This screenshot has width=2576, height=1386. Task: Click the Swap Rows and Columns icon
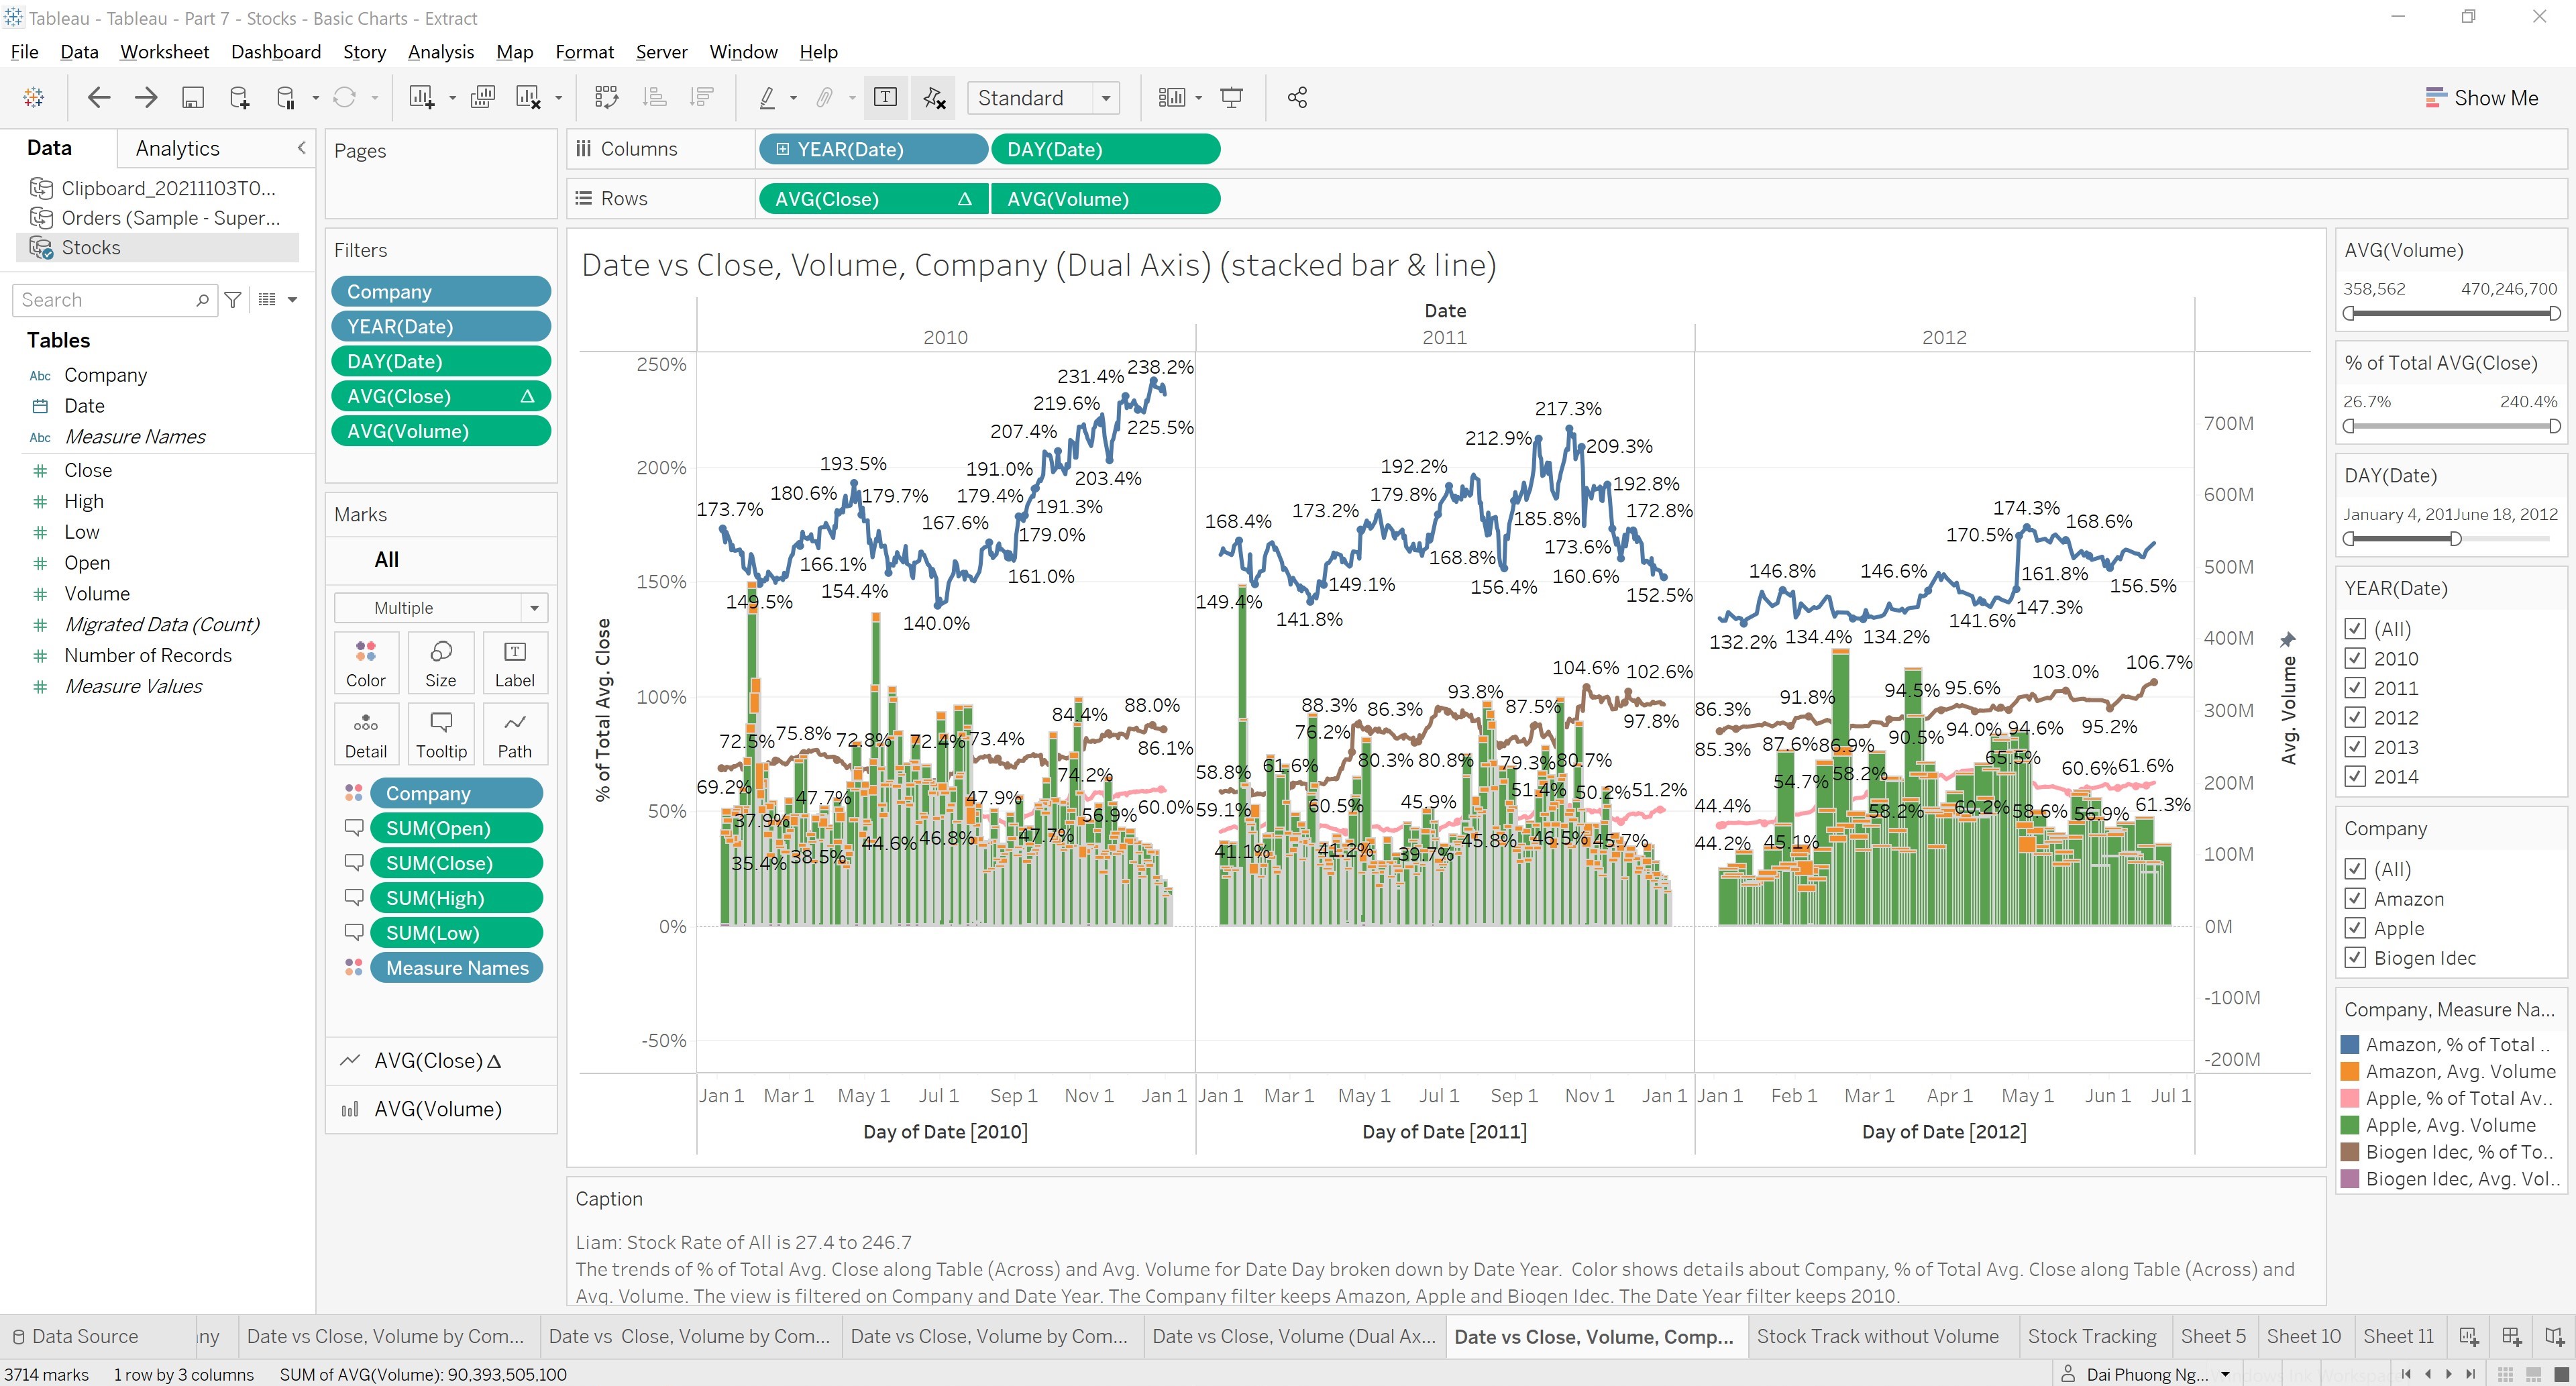point(607,97)
